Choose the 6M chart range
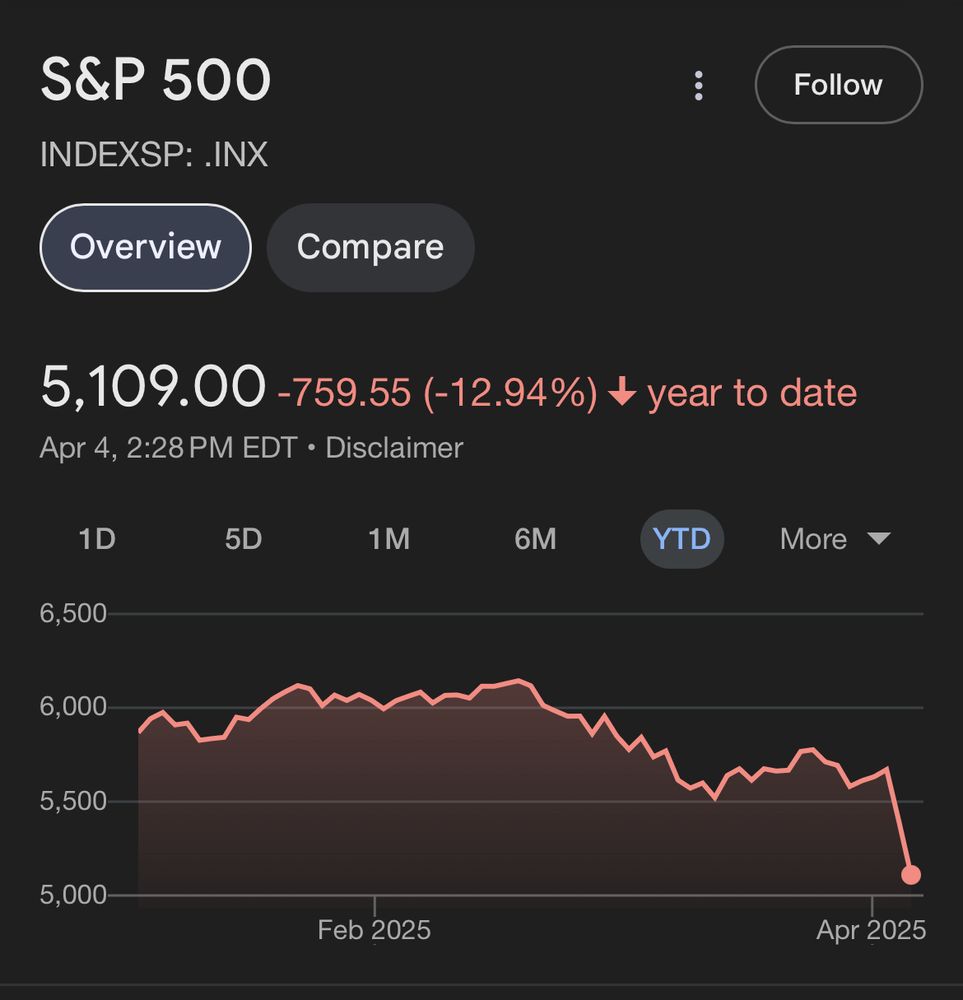Screen dimensions: 963x1000 coord(535,539)
